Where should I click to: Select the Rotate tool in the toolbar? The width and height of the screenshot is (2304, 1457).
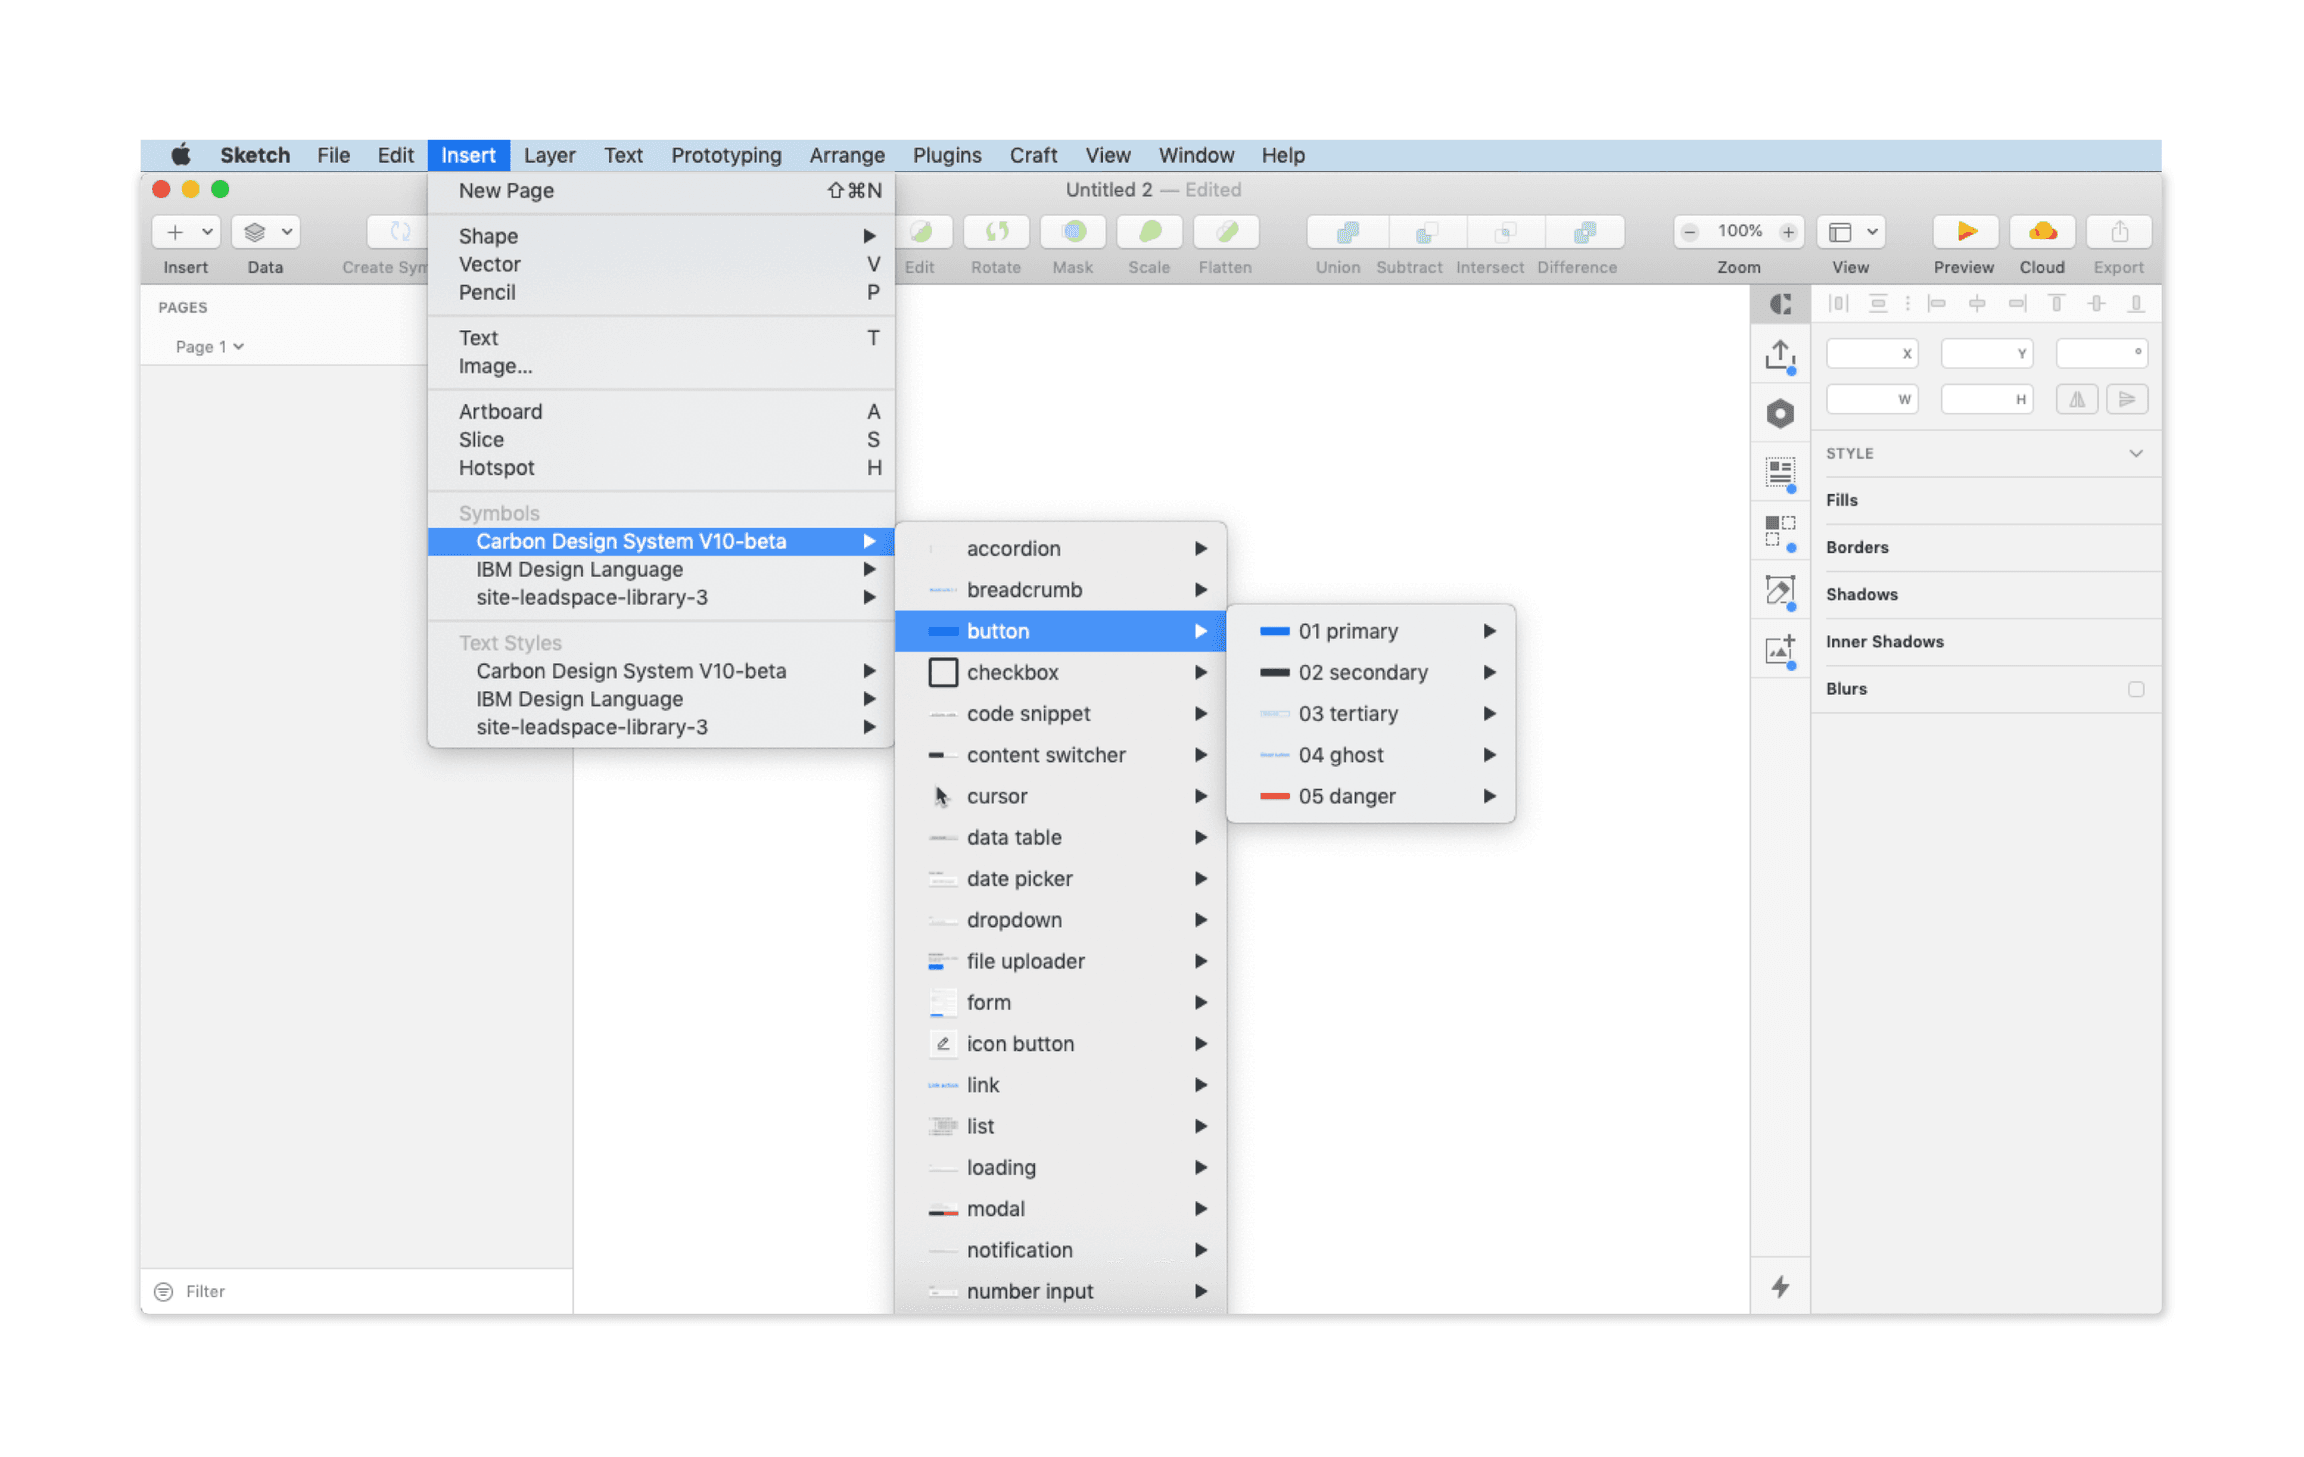pyautogui.click(x=996, y=232)
